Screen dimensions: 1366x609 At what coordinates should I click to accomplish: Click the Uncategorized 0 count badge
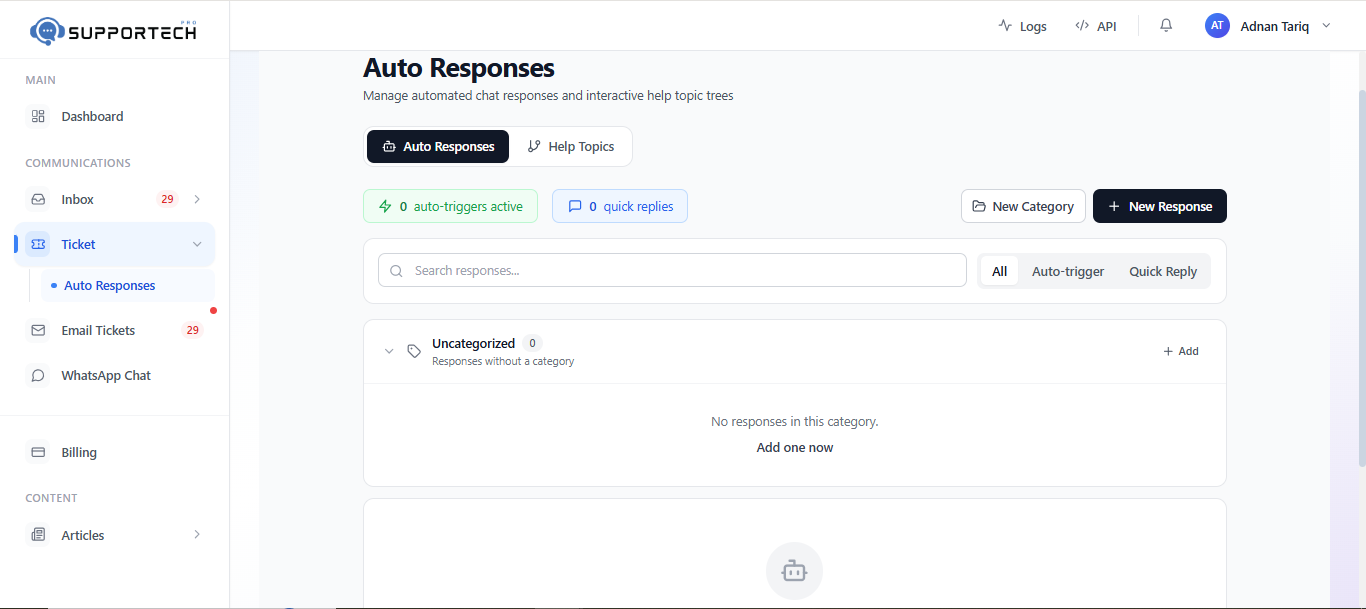(532, 343)
